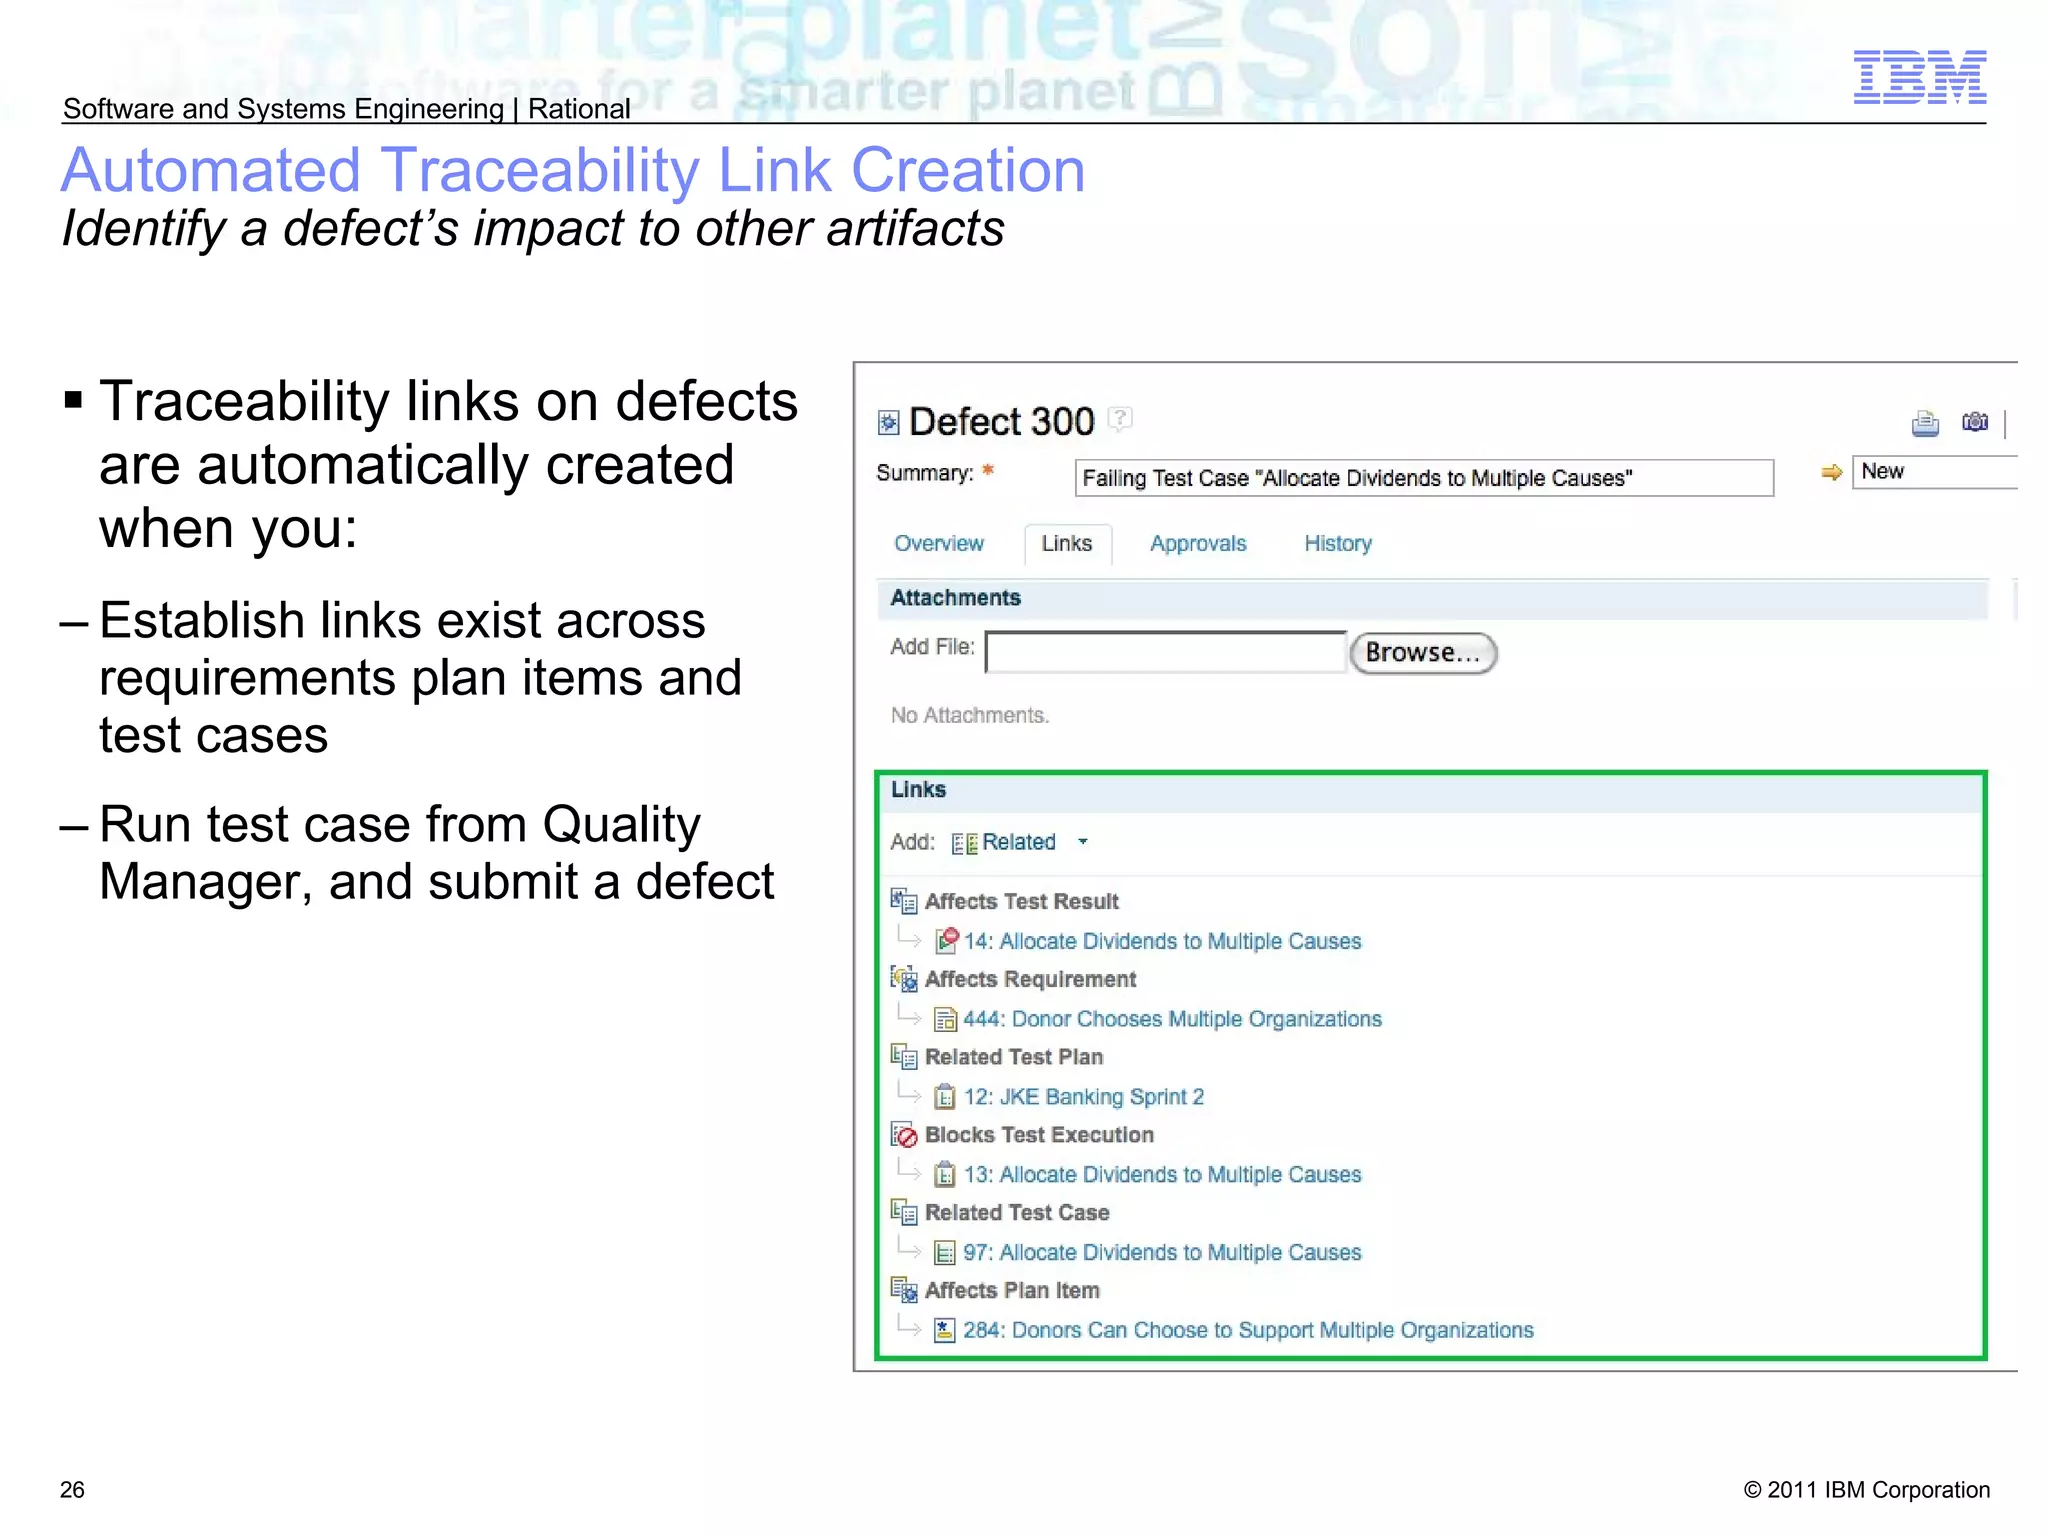Viewport: 2048px width, 1536px height.
Task: Click the Related Test Plan label
Action: tap(1014, 1057)
